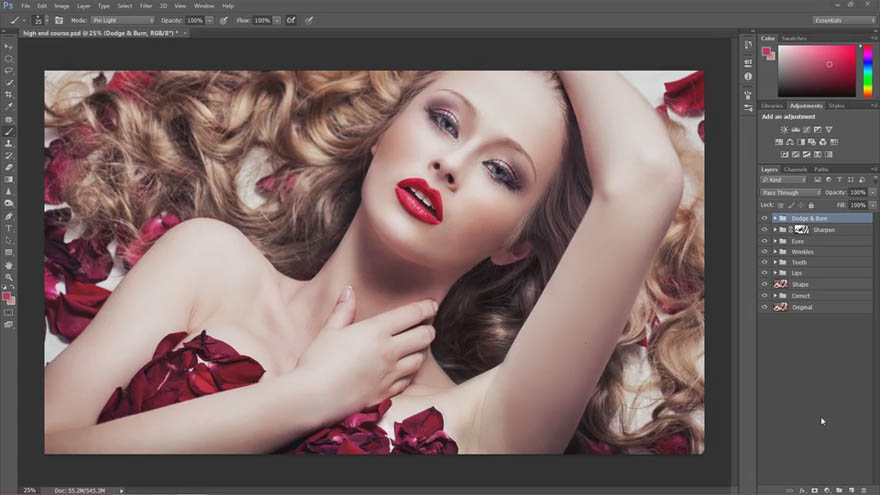The width and height of the screenshot is (880, 495).
Task: Open the Window menu
Action: (x=204, y=6)
